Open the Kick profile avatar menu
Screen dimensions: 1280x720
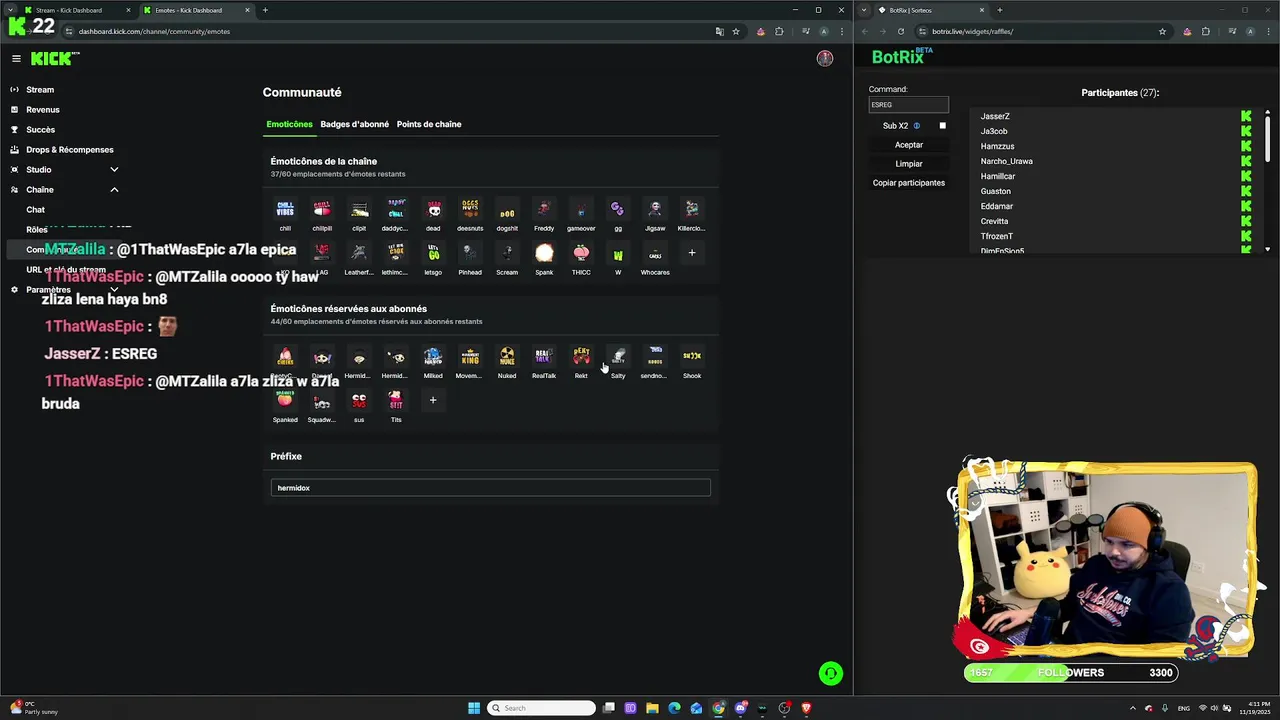click(x=825, y=59)
